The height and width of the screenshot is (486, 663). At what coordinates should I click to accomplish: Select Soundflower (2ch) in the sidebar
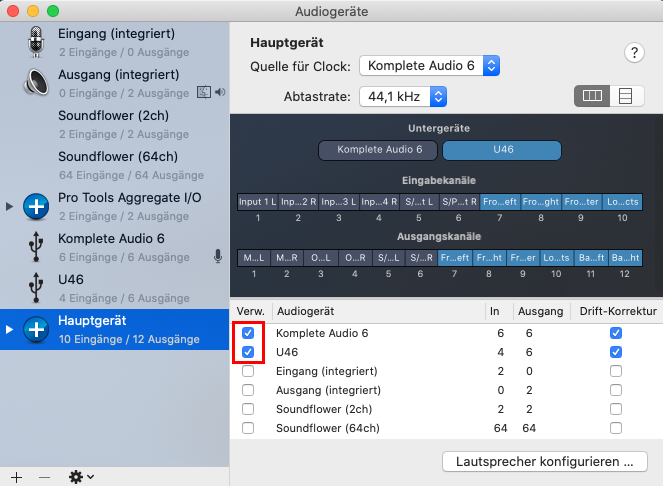click(x=115, y=124)
